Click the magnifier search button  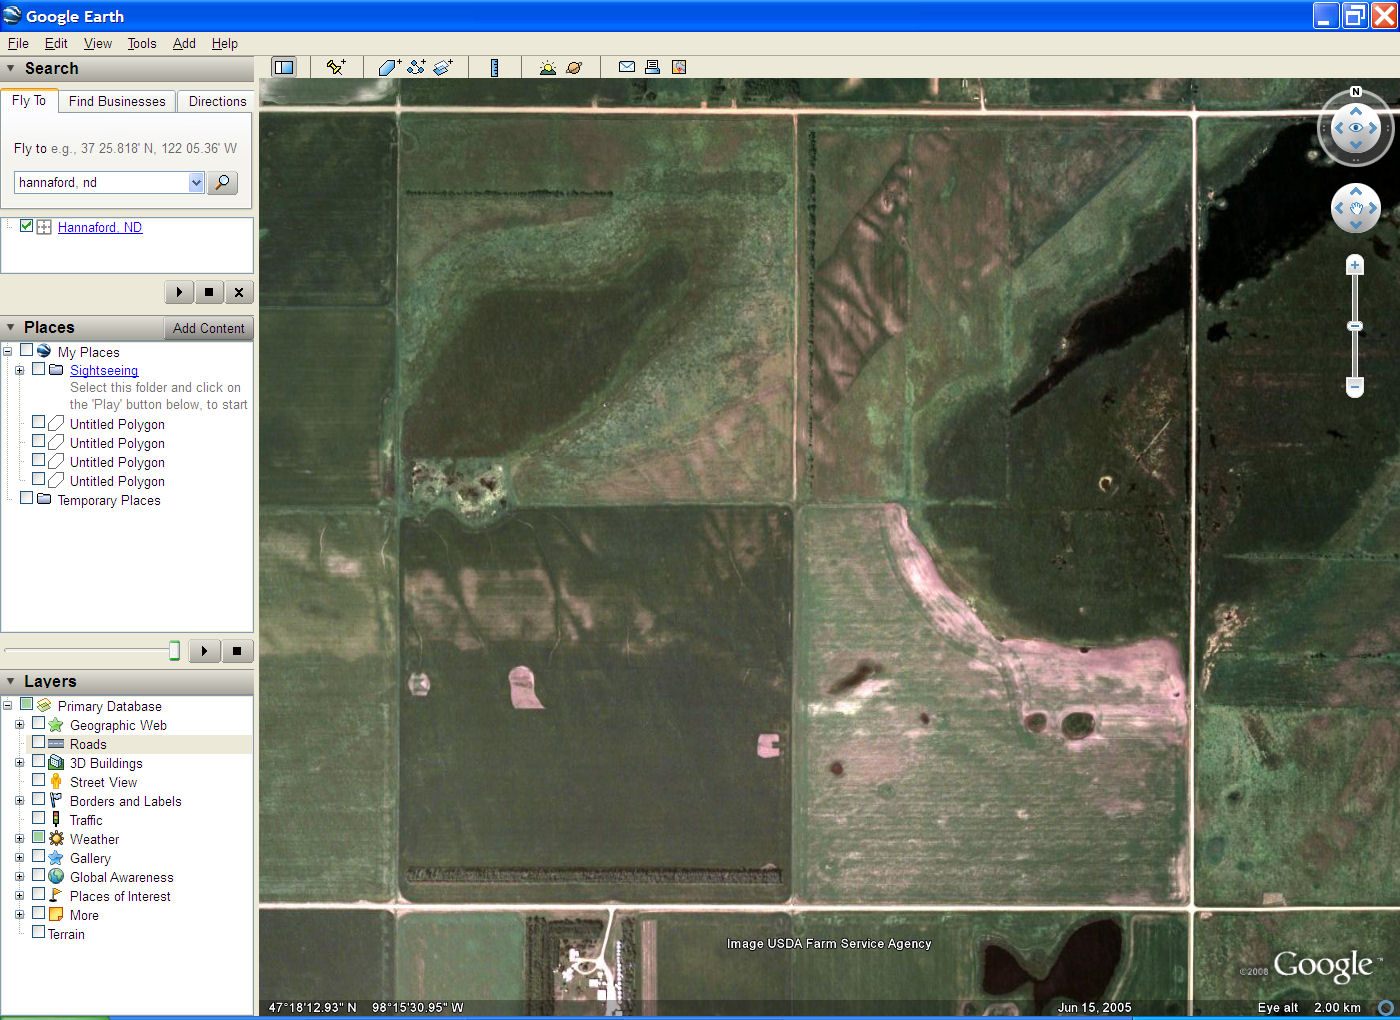[x=223, y=182]
